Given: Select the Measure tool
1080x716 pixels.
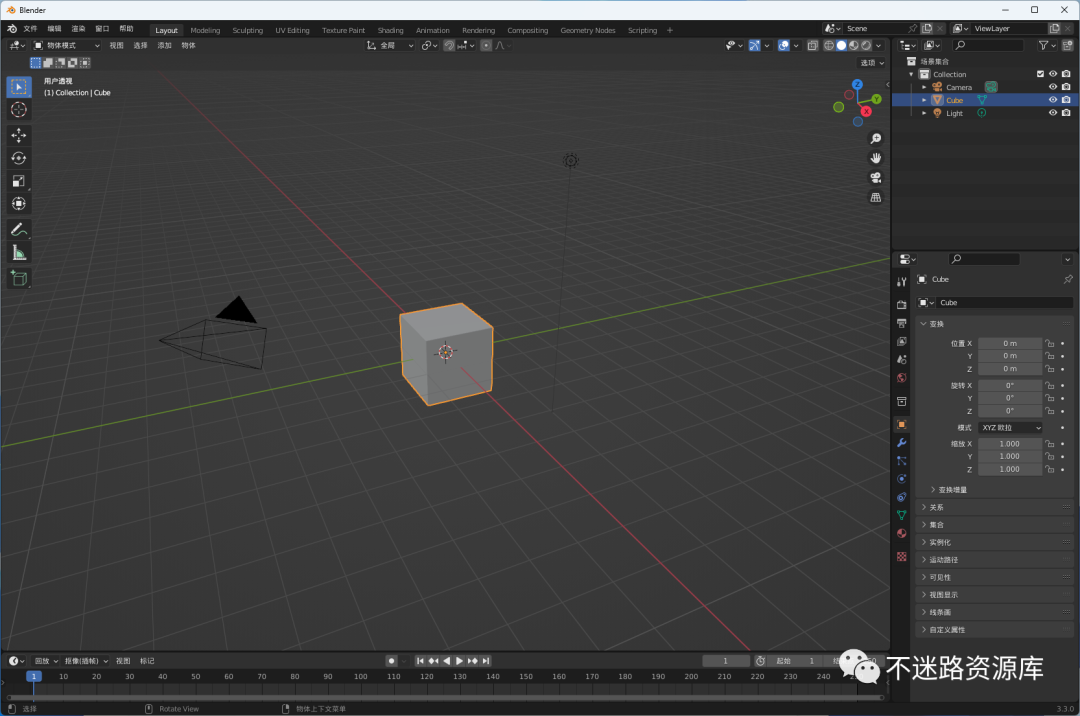Looking at the screenshot, I should point(19,253).
